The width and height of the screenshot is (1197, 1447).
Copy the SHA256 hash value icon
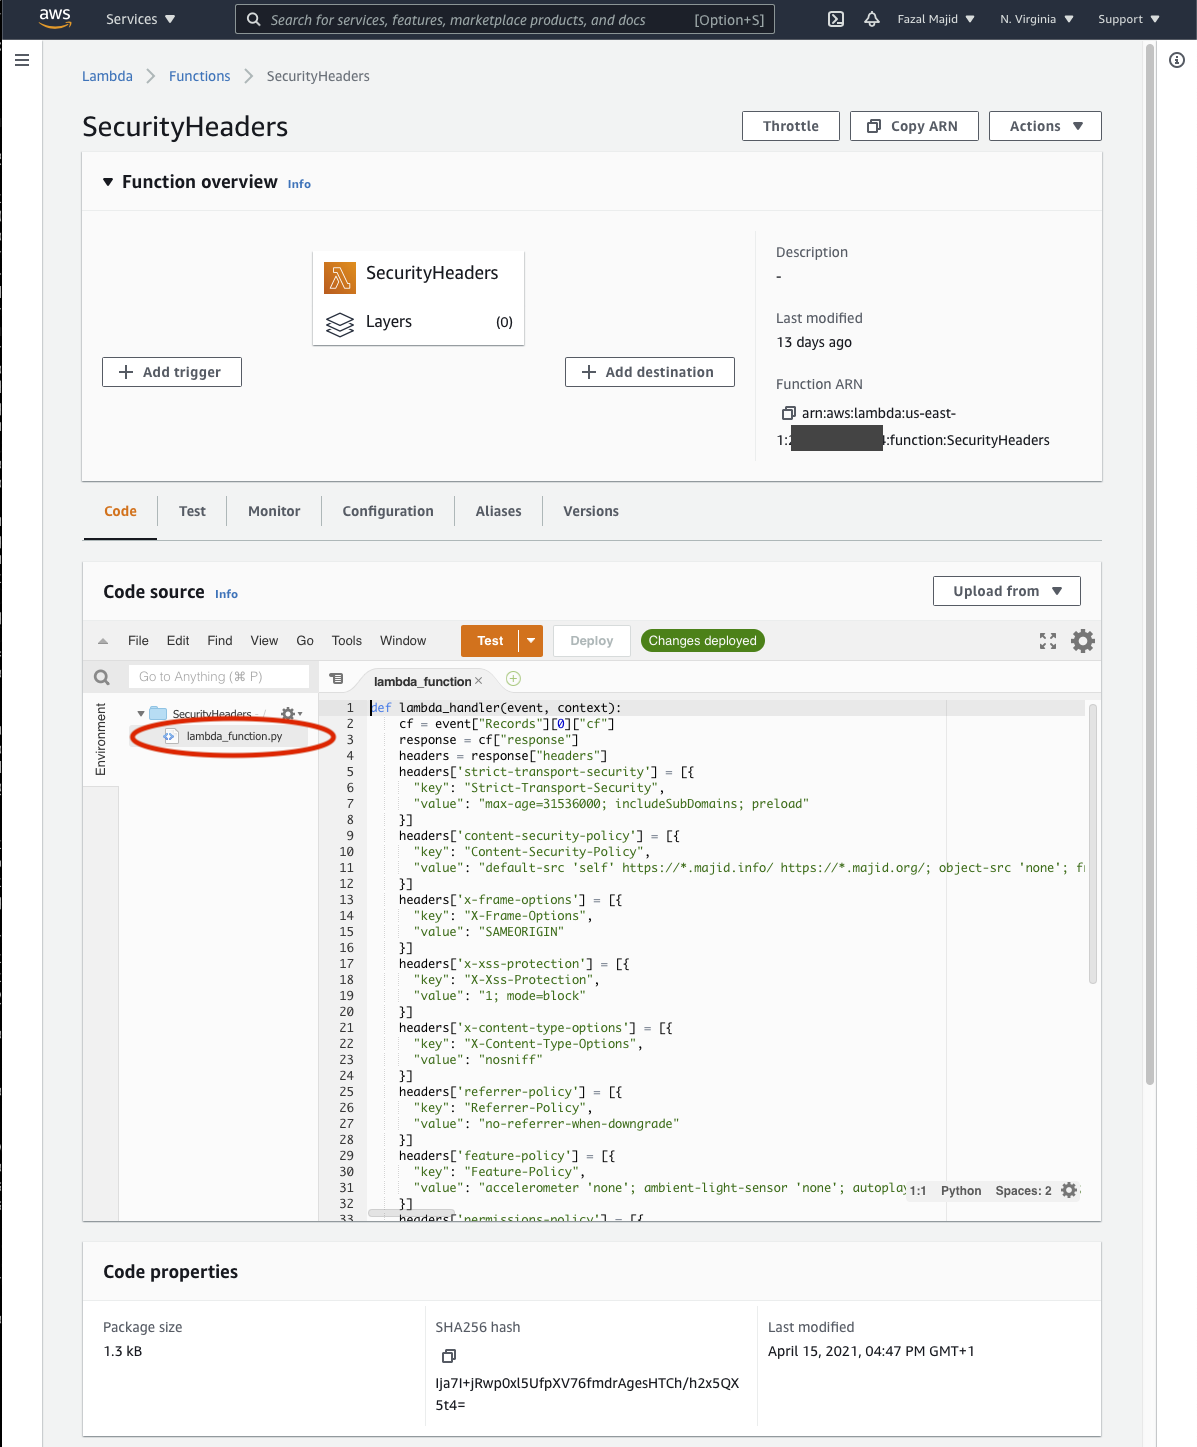pyautogui.click(x=449, y=1356)
